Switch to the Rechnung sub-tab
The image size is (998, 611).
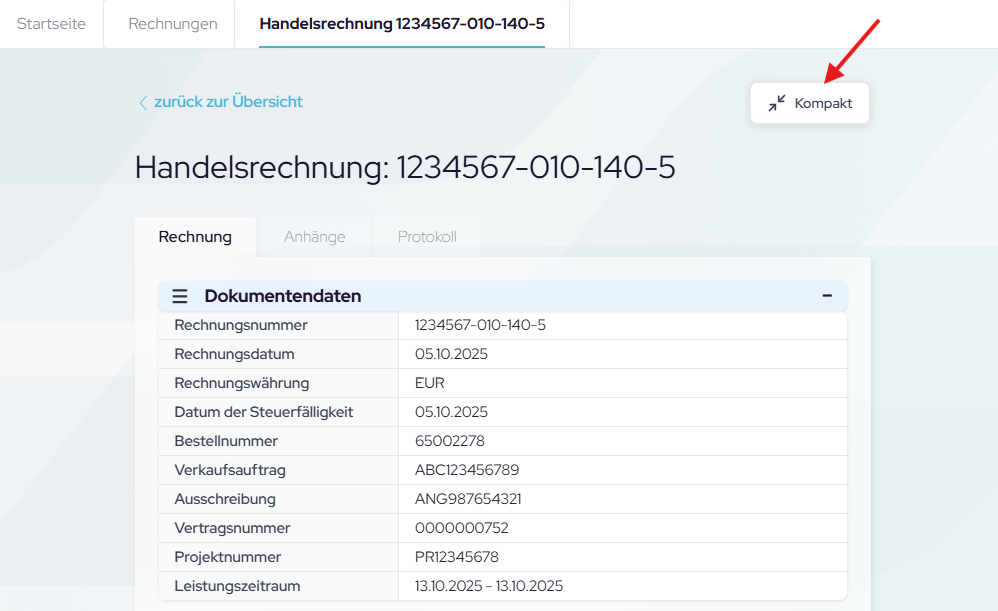click(x=195, y=237)
